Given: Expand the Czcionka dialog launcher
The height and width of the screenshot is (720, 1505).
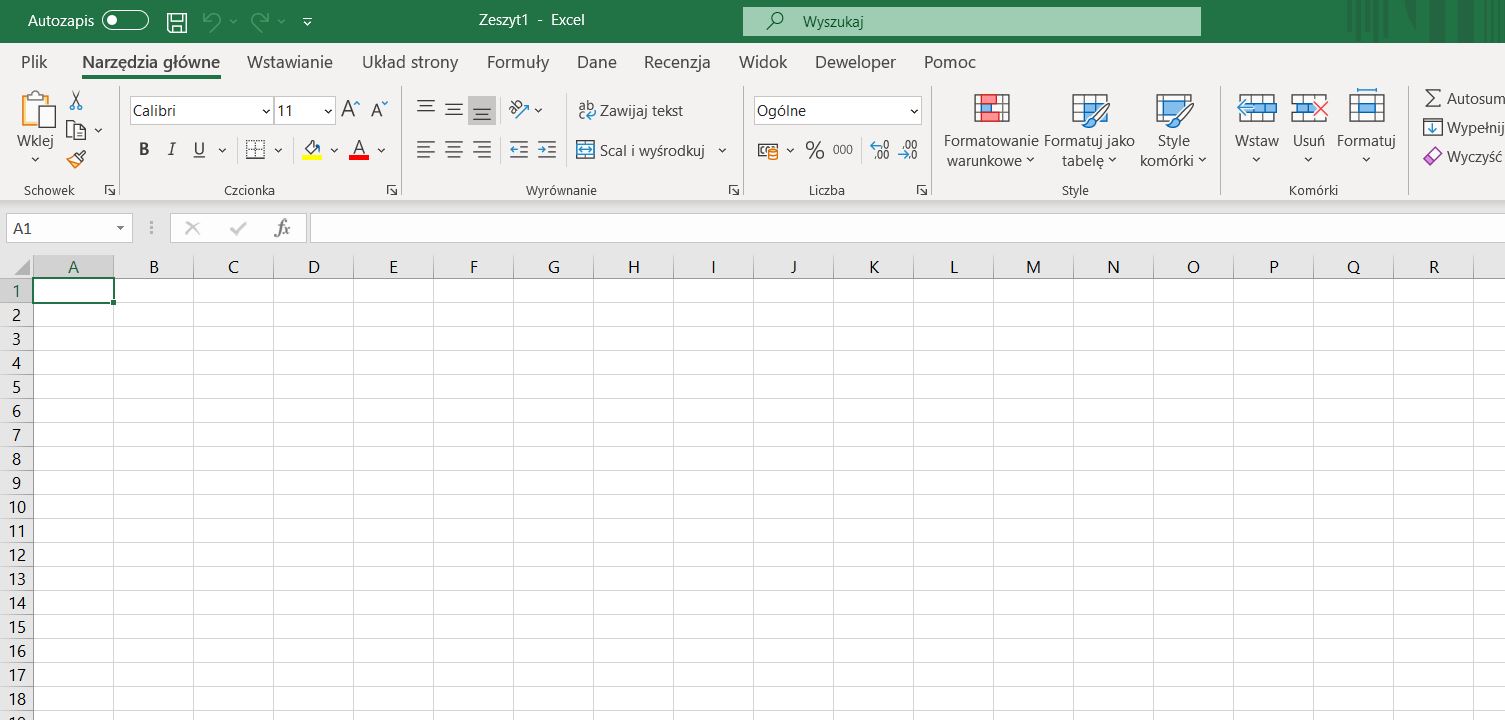Looking at the screenshot, I should pyautogui.click(x=391, y=190).
